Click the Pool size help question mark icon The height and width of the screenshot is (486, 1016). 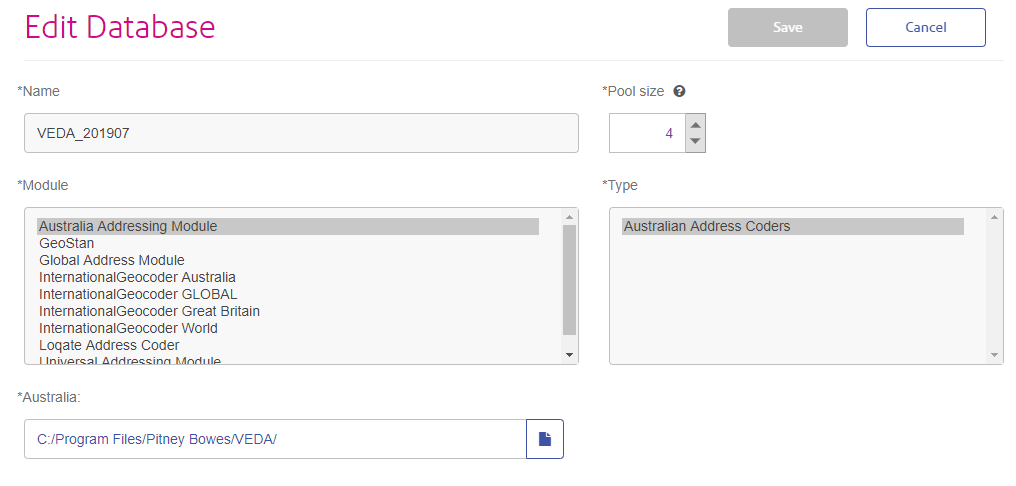tap(679, 91)
